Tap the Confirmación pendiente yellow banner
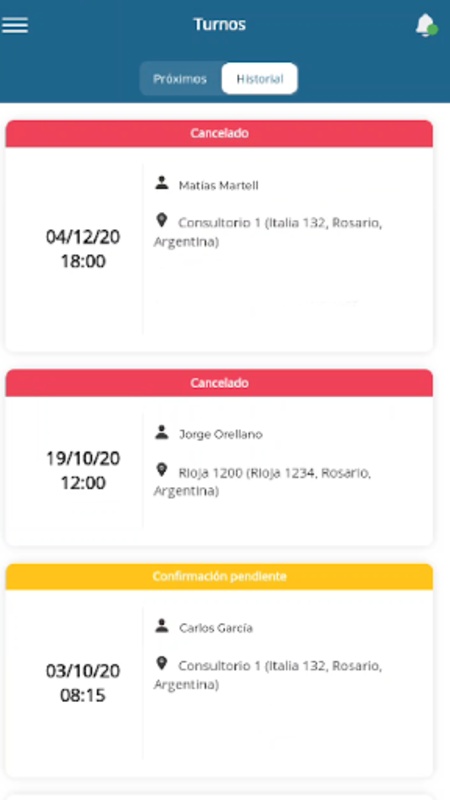 click(219, 577)
